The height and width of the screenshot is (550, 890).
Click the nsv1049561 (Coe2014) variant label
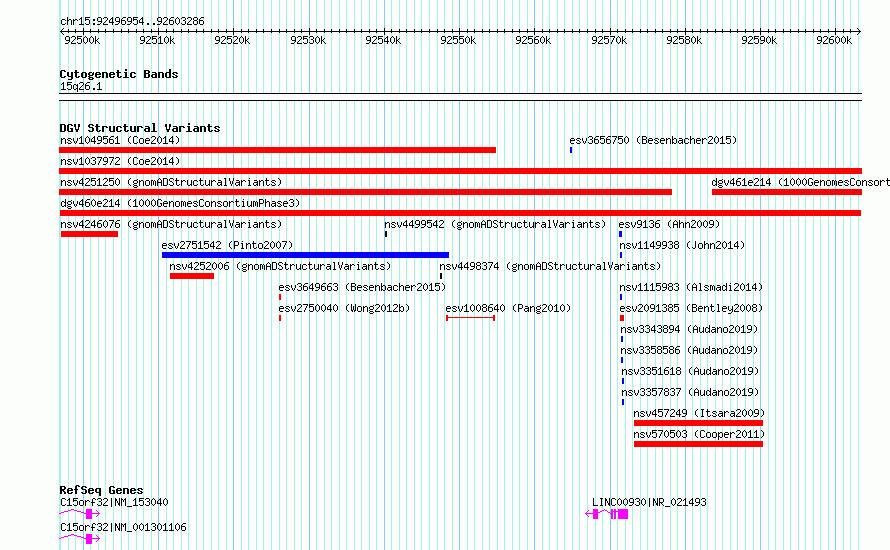point(120,140)
